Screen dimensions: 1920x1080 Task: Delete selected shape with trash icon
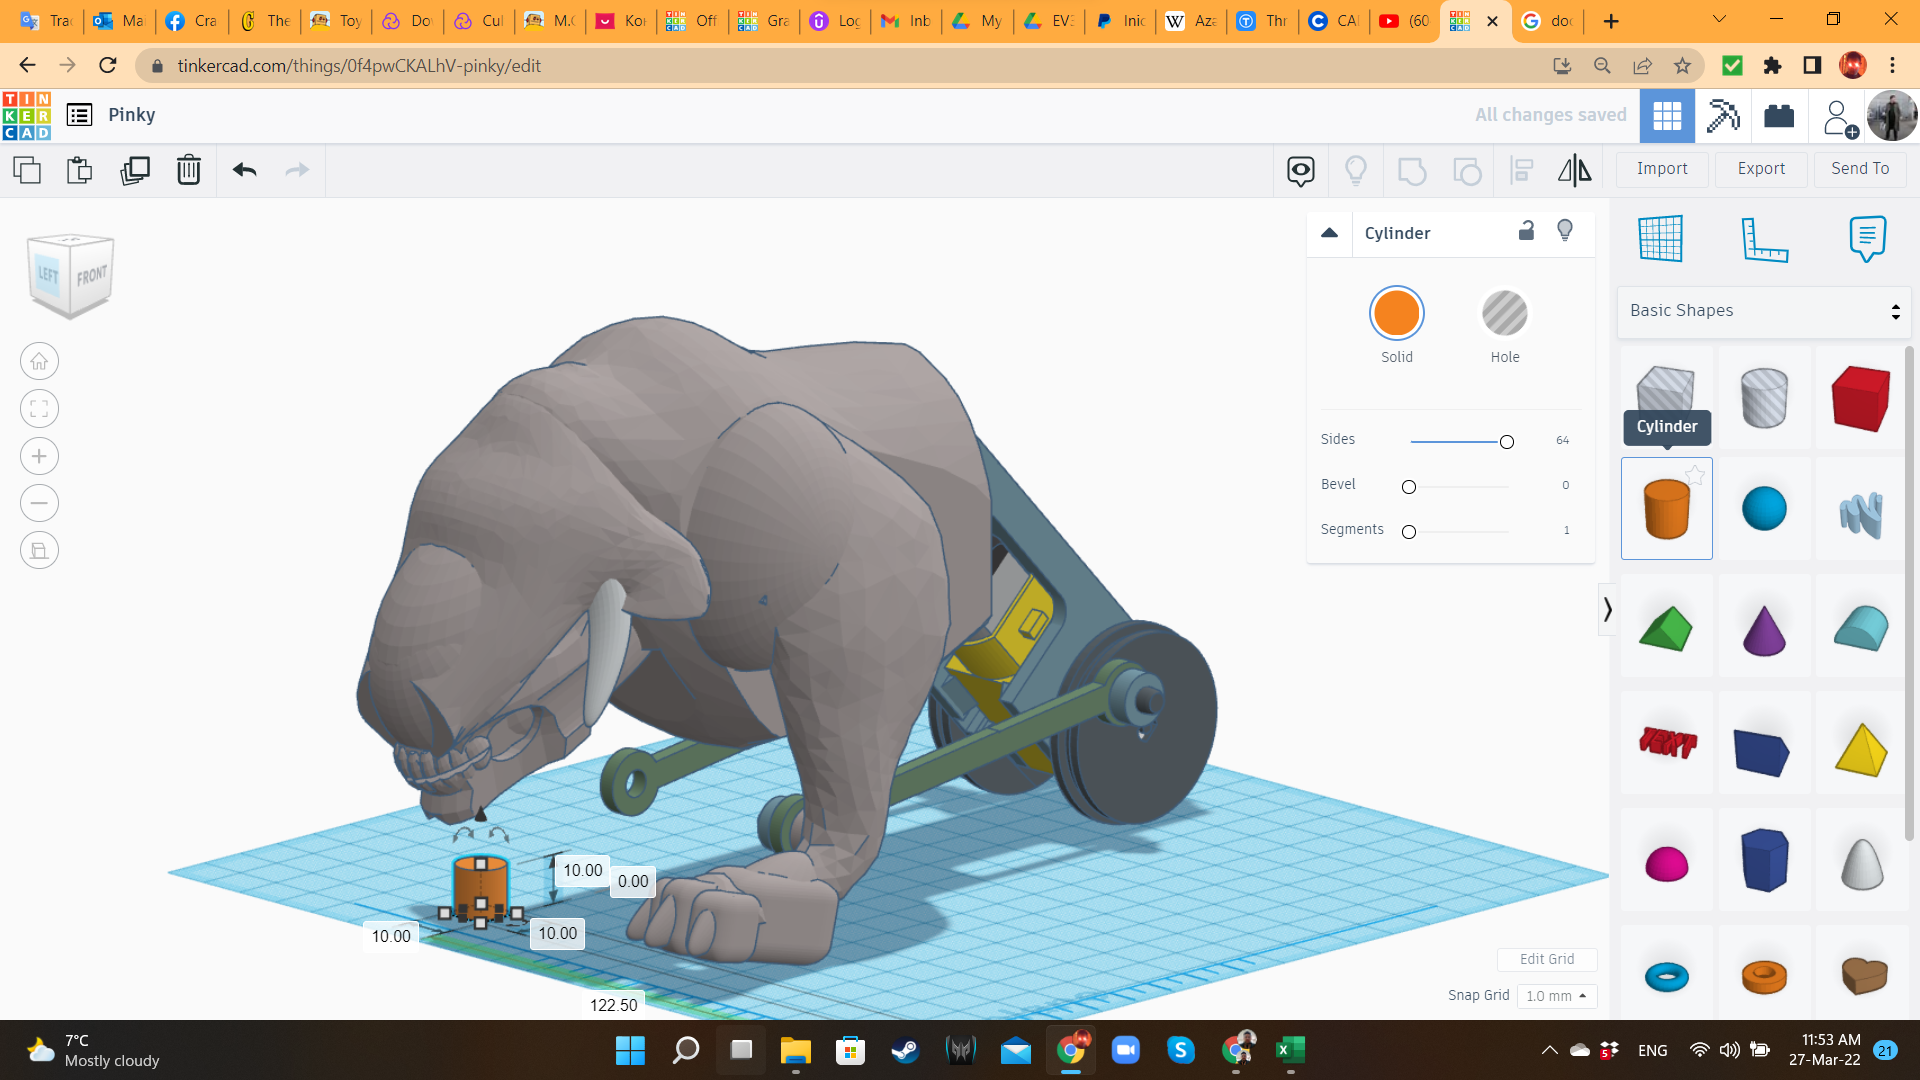[x=188, y=170]
